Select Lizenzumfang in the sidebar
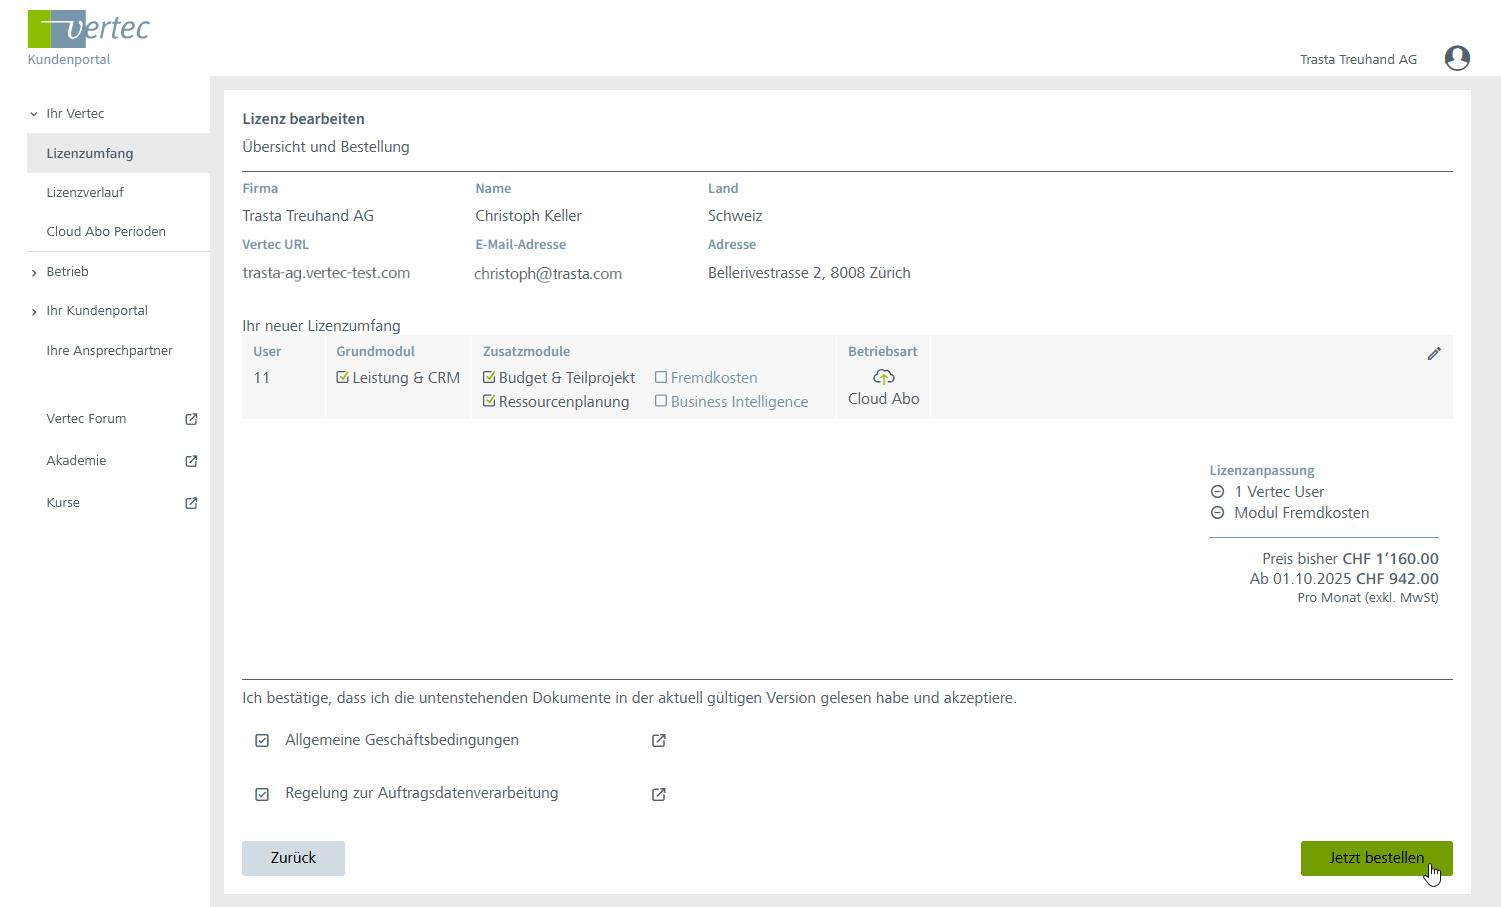This screenshot has height=907, width=1501. [x=118, y=153]
